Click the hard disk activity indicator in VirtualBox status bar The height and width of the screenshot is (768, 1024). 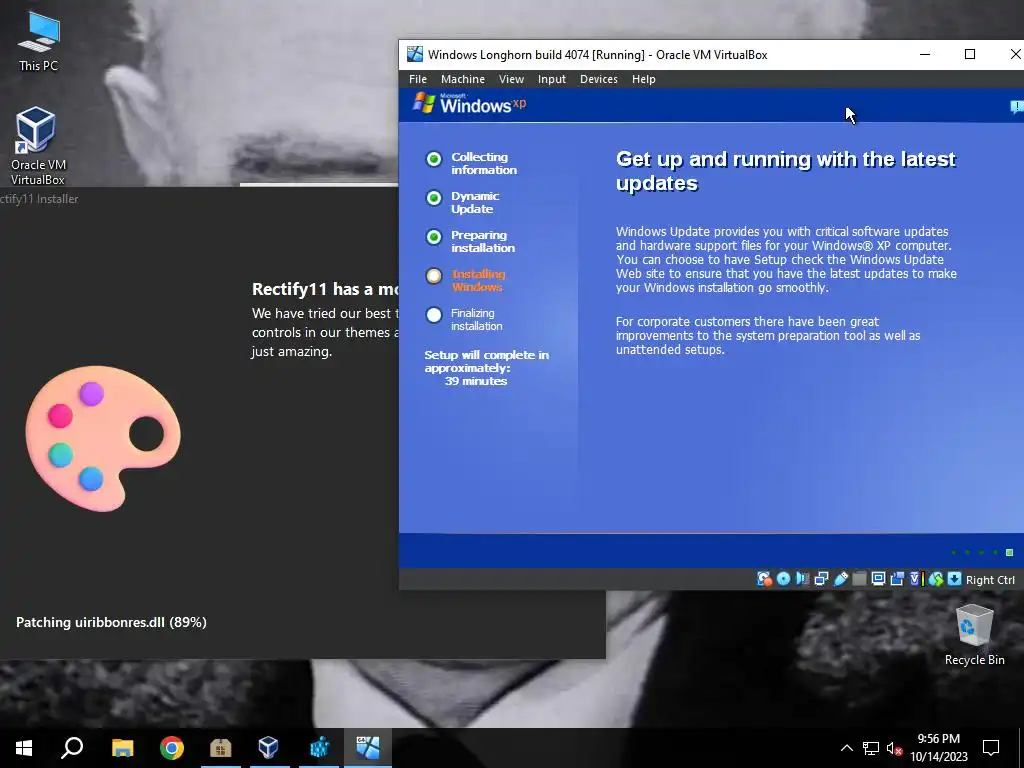(x=763, y=579)
